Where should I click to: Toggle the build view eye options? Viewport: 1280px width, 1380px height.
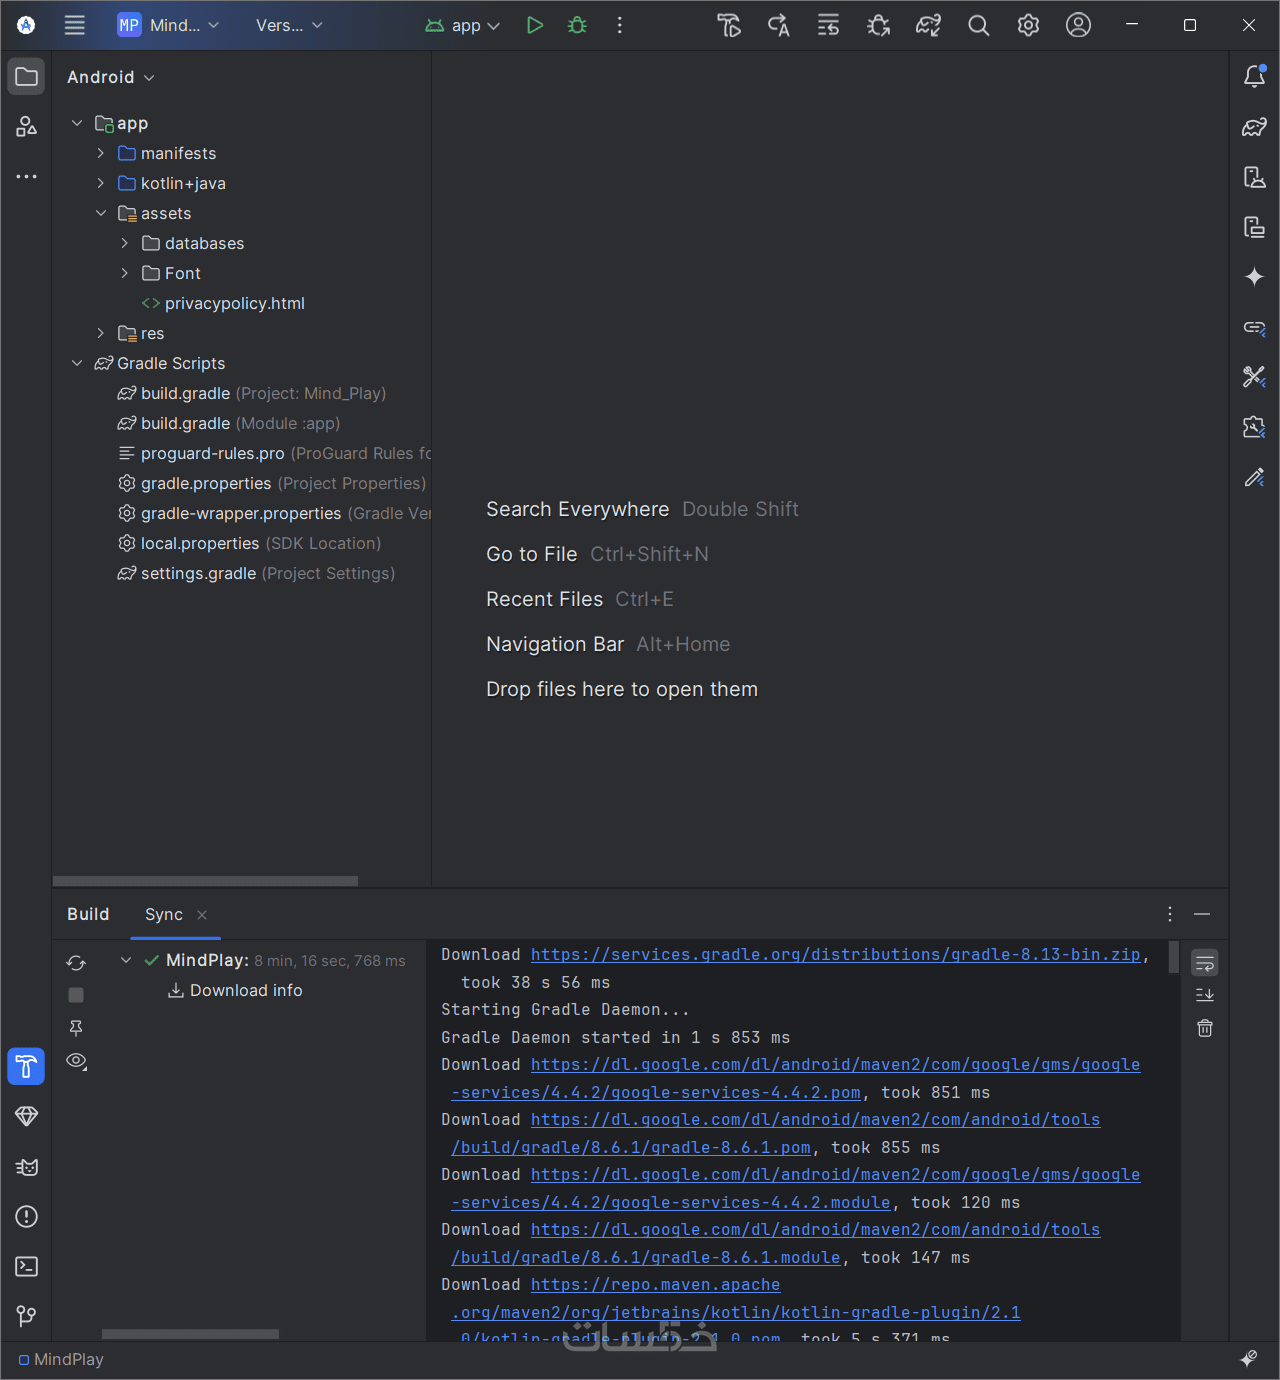pos(76,1061)
